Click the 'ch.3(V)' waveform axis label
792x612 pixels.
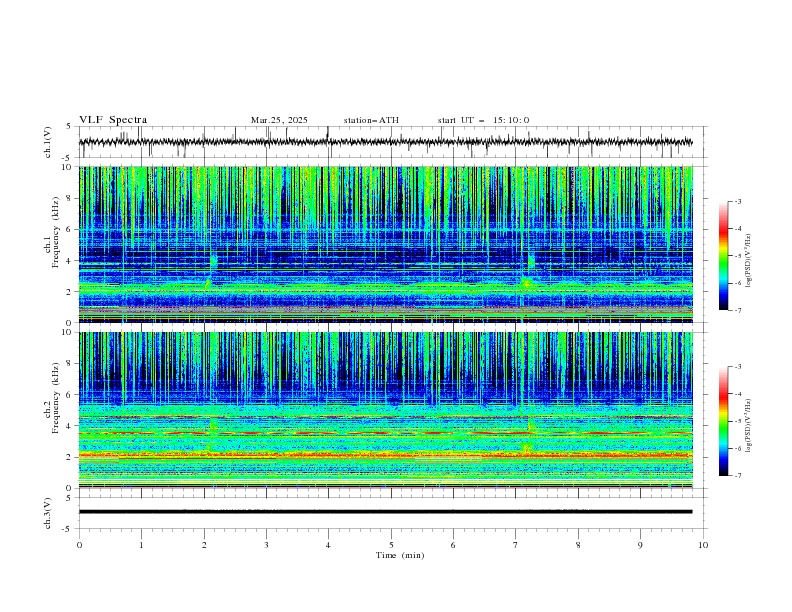click(x=48, y=514)
